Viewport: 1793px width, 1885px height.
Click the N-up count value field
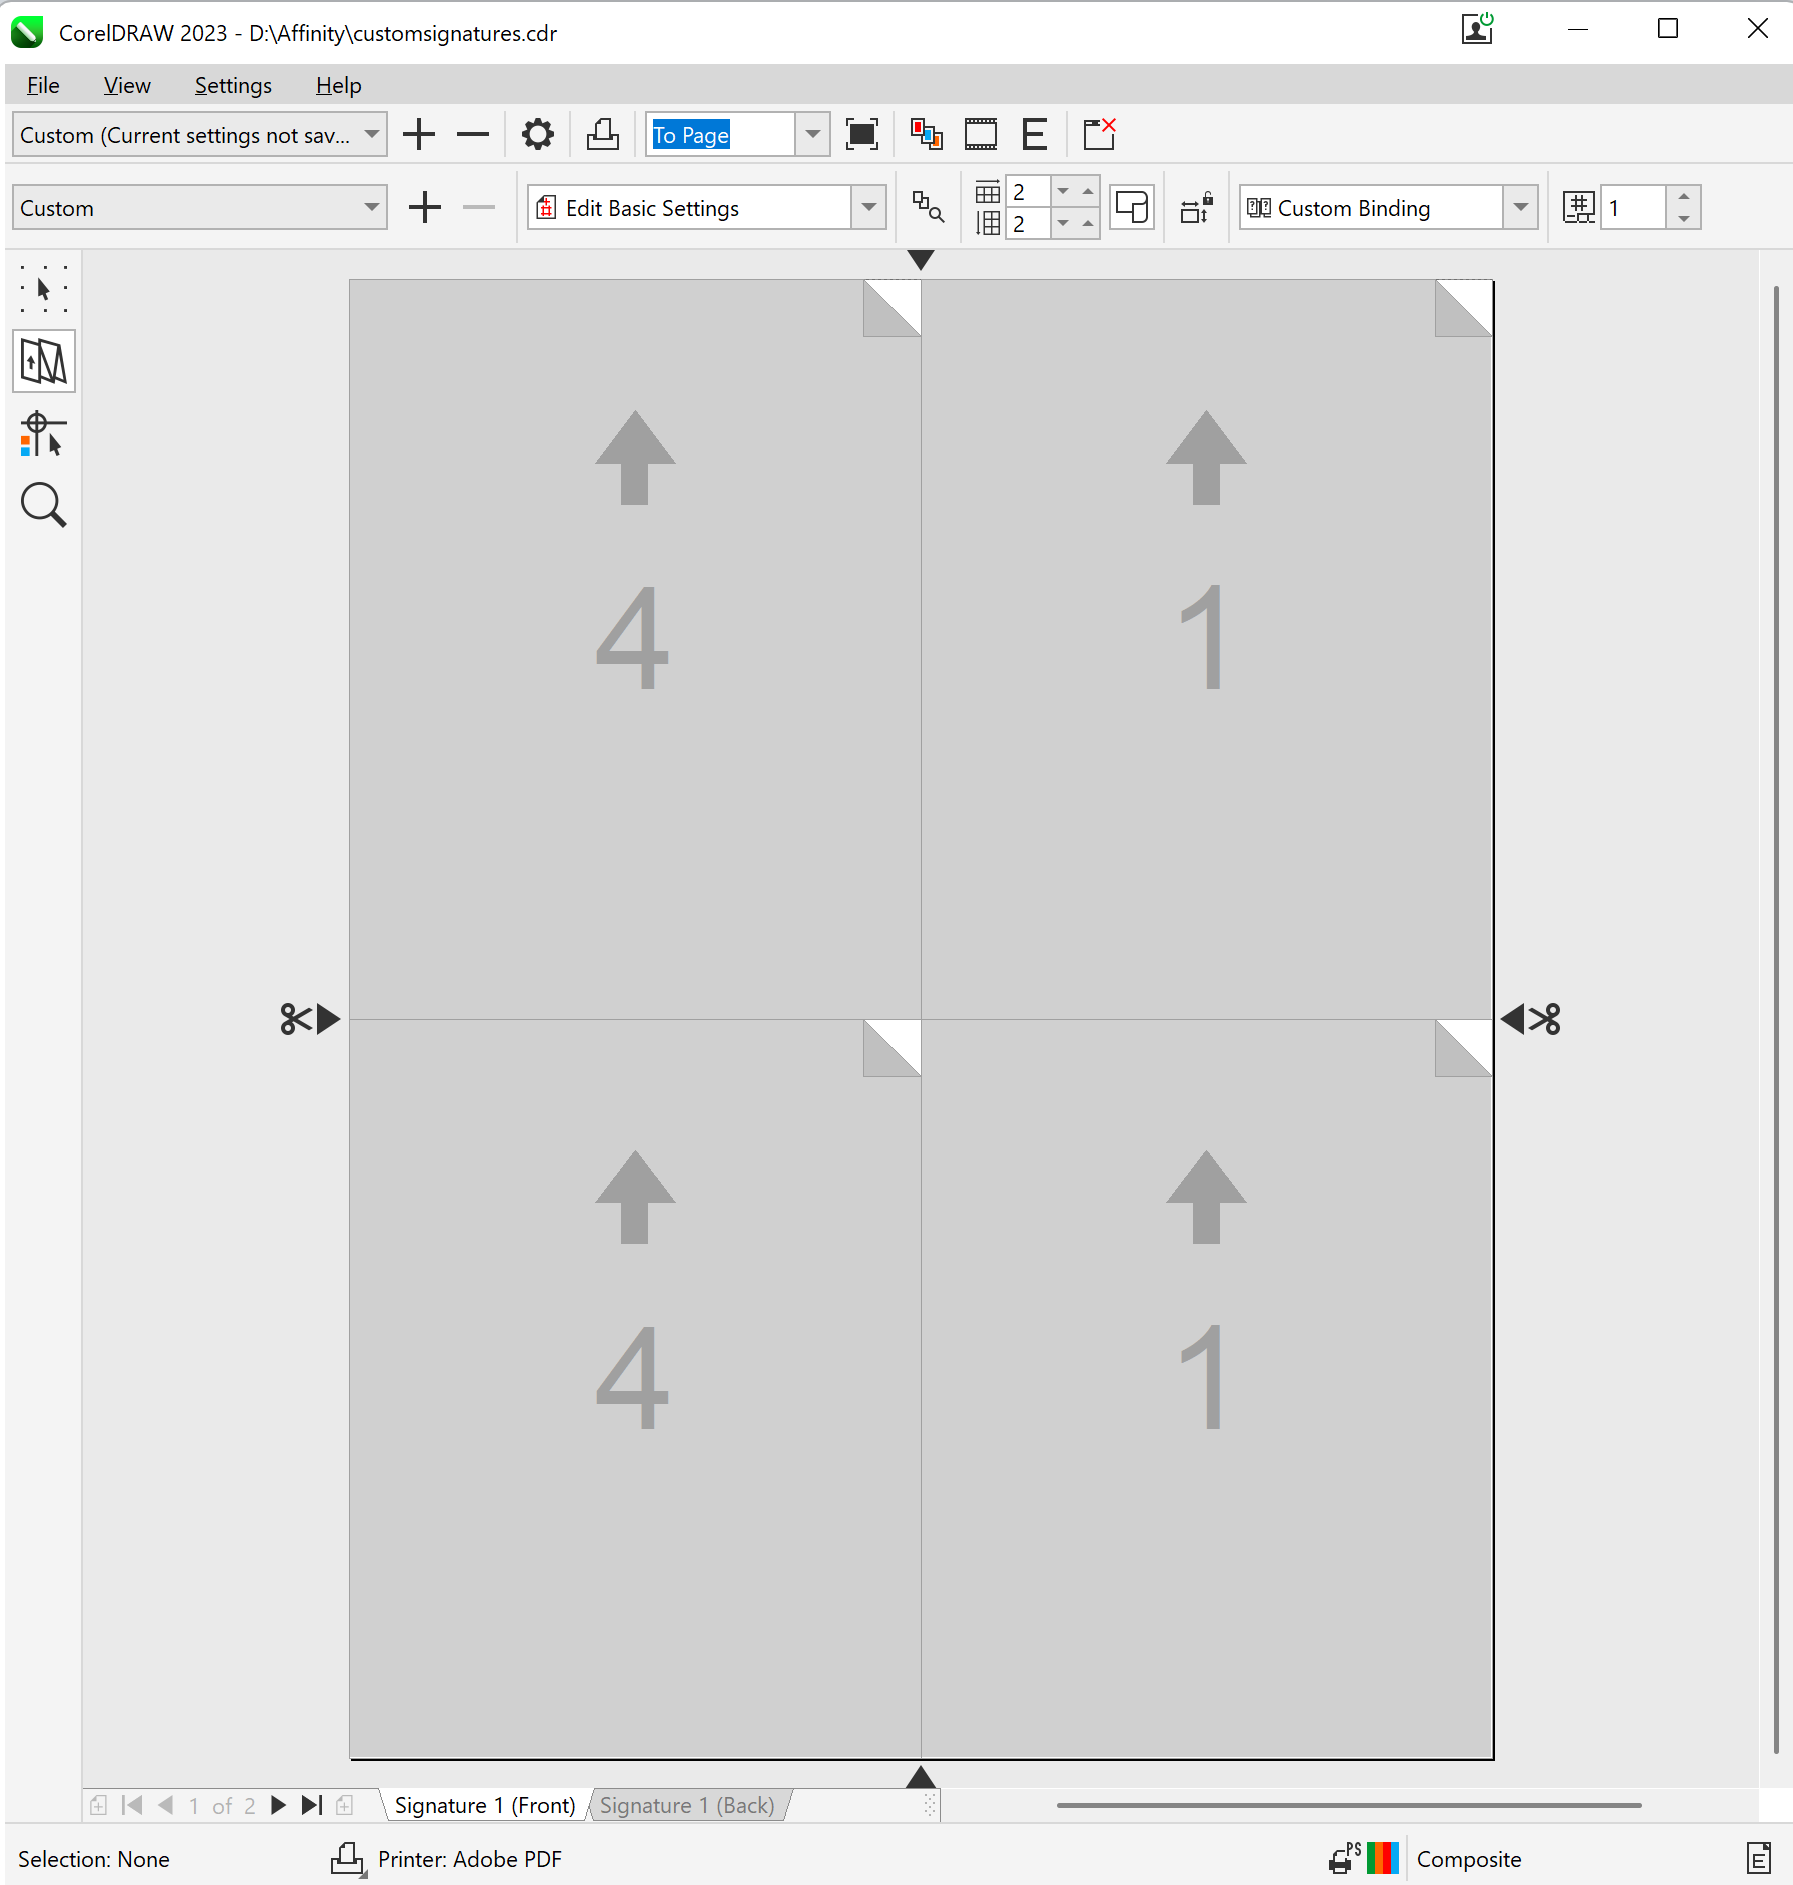[x=1633, y=207]
